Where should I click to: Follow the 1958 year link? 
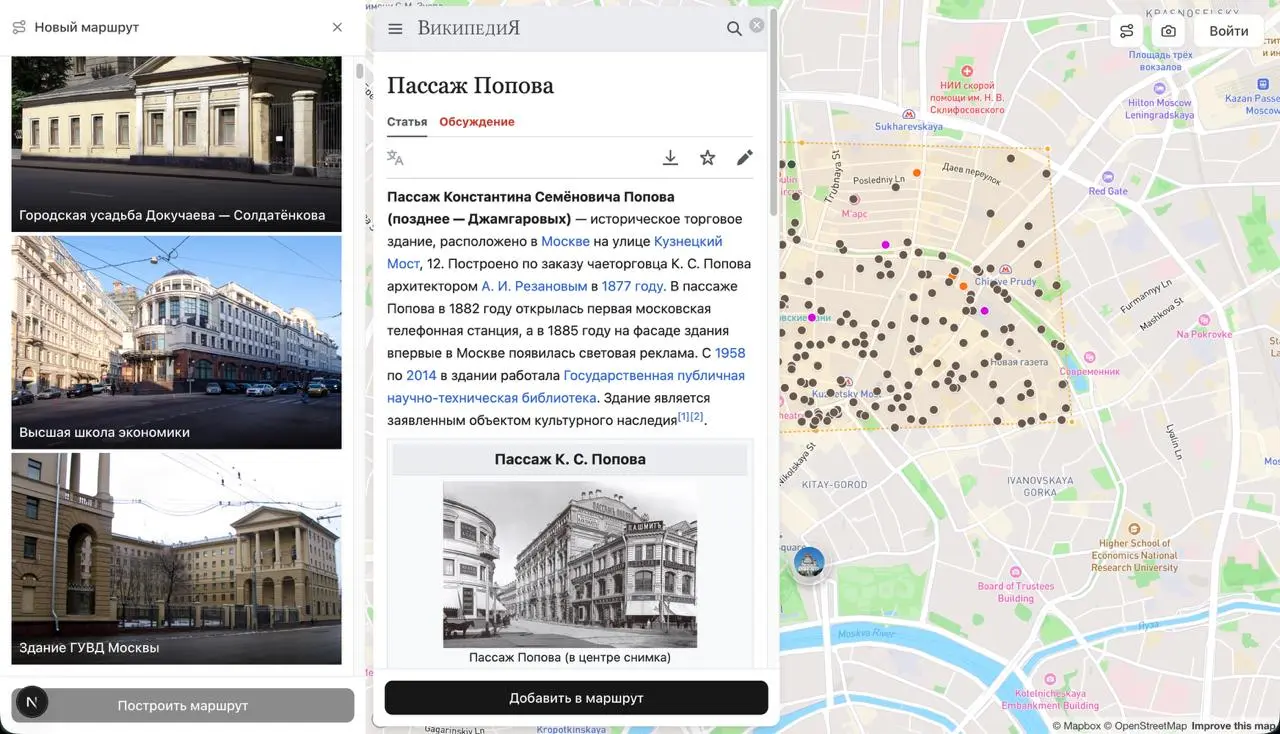click(x=730, y=353)
